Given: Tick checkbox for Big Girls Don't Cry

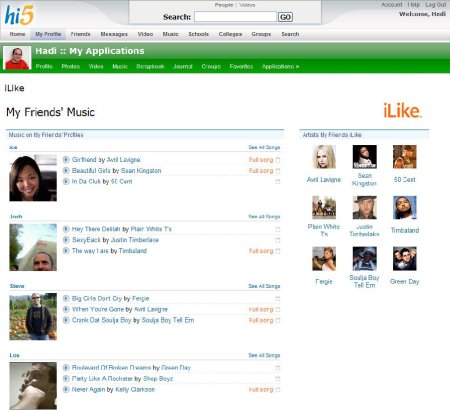Looking at the screenshot, I should [x=278, y=299].
